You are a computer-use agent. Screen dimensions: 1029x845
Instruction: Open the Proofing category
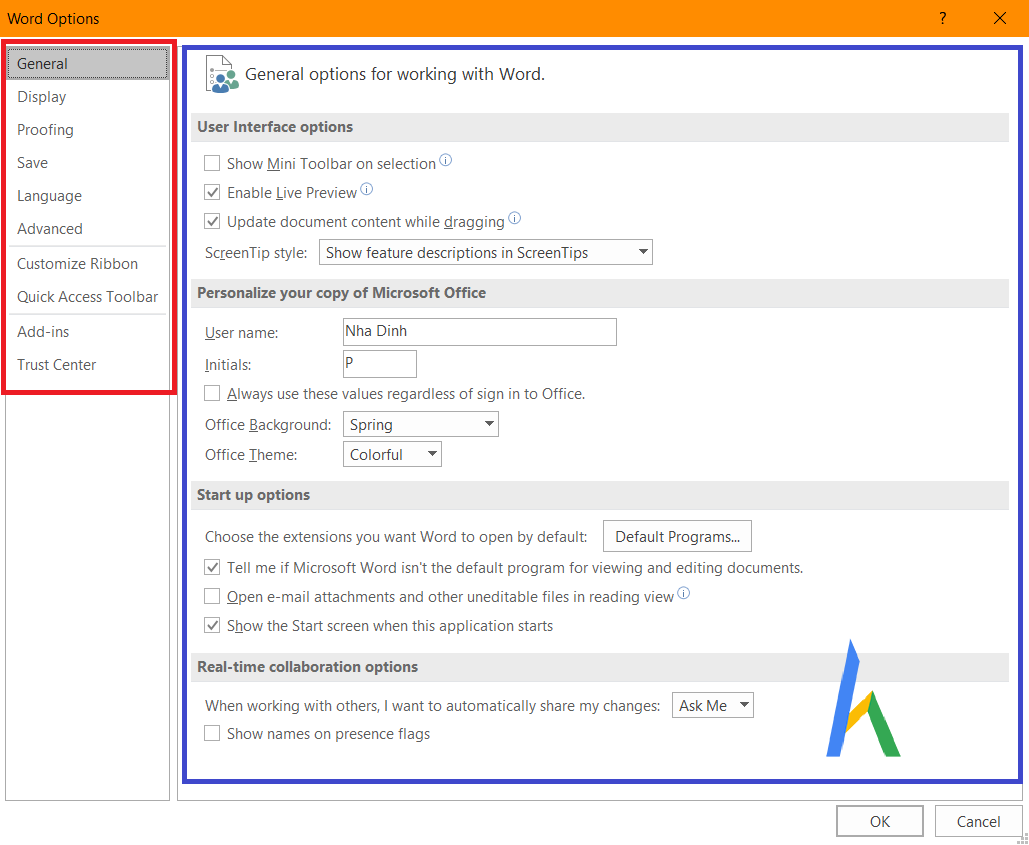pyautogui.click(x=87, y=130)
